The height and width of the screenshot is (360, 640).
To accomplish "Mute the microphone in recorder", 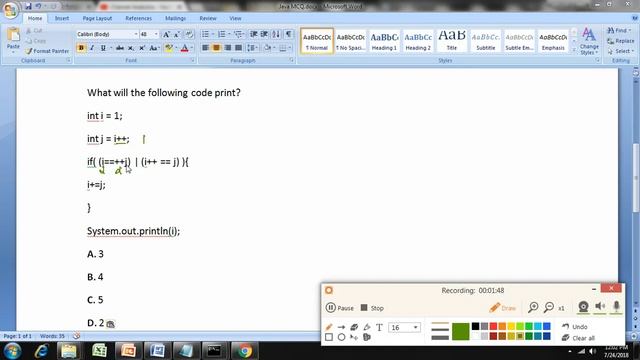I will pos(616,307).
